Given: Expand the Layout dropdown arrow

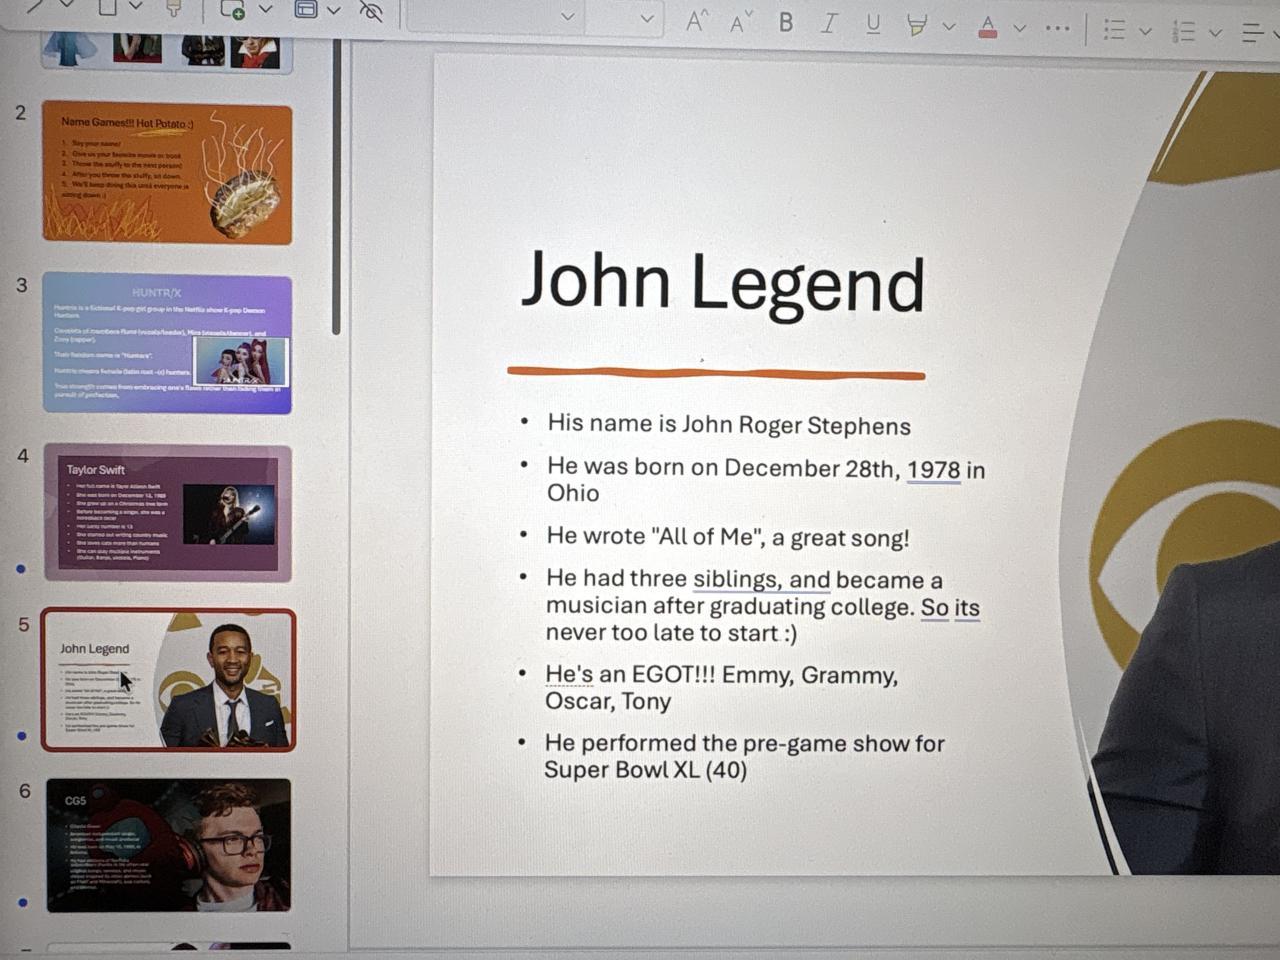Looking at the screenshot, I should coord(335,11).
